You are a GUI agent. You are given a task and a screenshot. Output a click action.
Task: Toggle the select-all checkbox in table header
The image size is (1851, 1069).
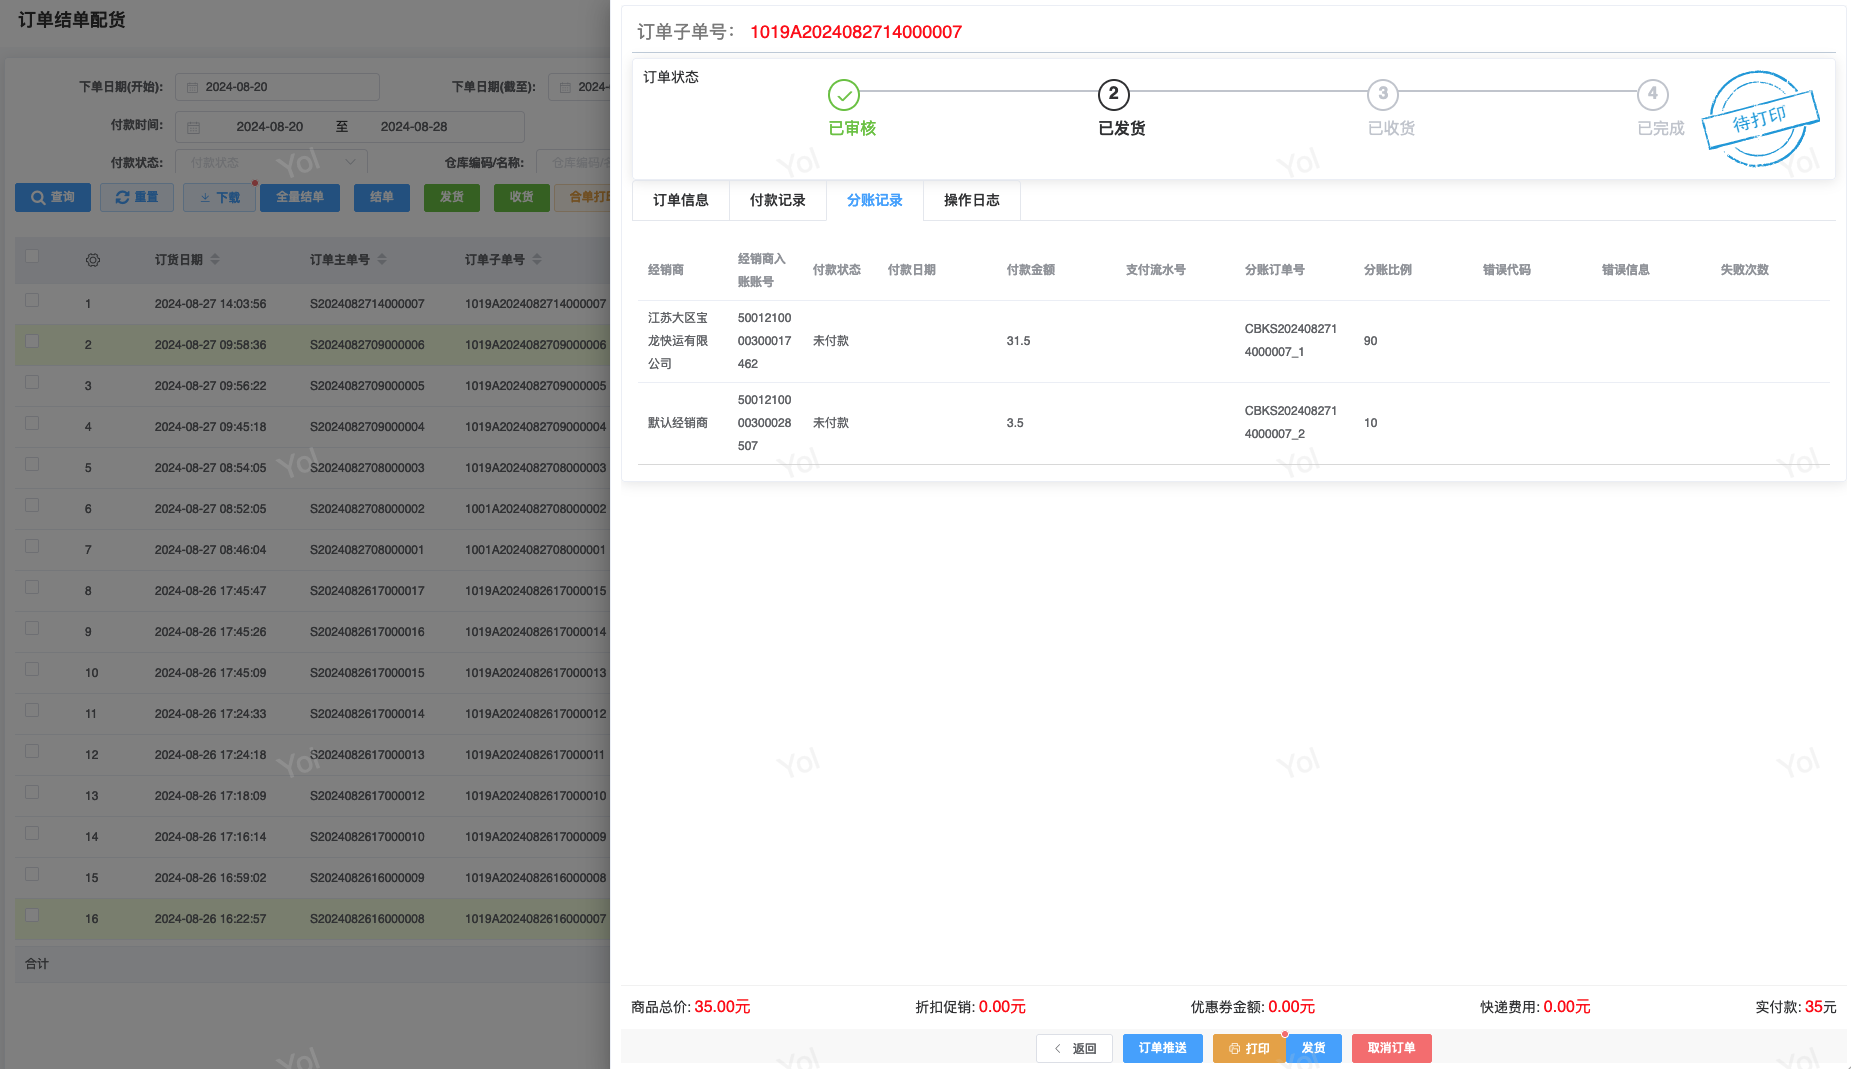click(x=32, y=257)
